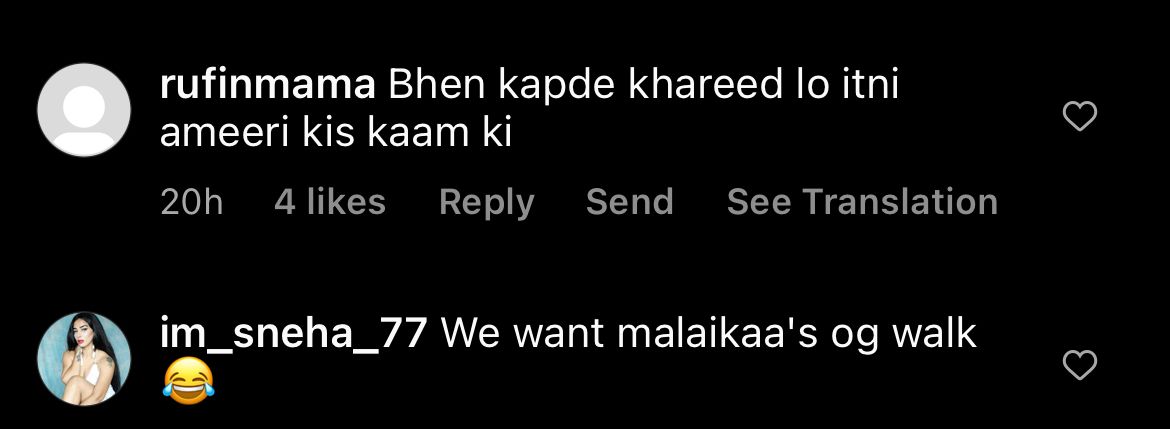This screenshot has height=429, width=1170.
Task: See Translation of the Hindi comment
Action: [x=862, y=202]
